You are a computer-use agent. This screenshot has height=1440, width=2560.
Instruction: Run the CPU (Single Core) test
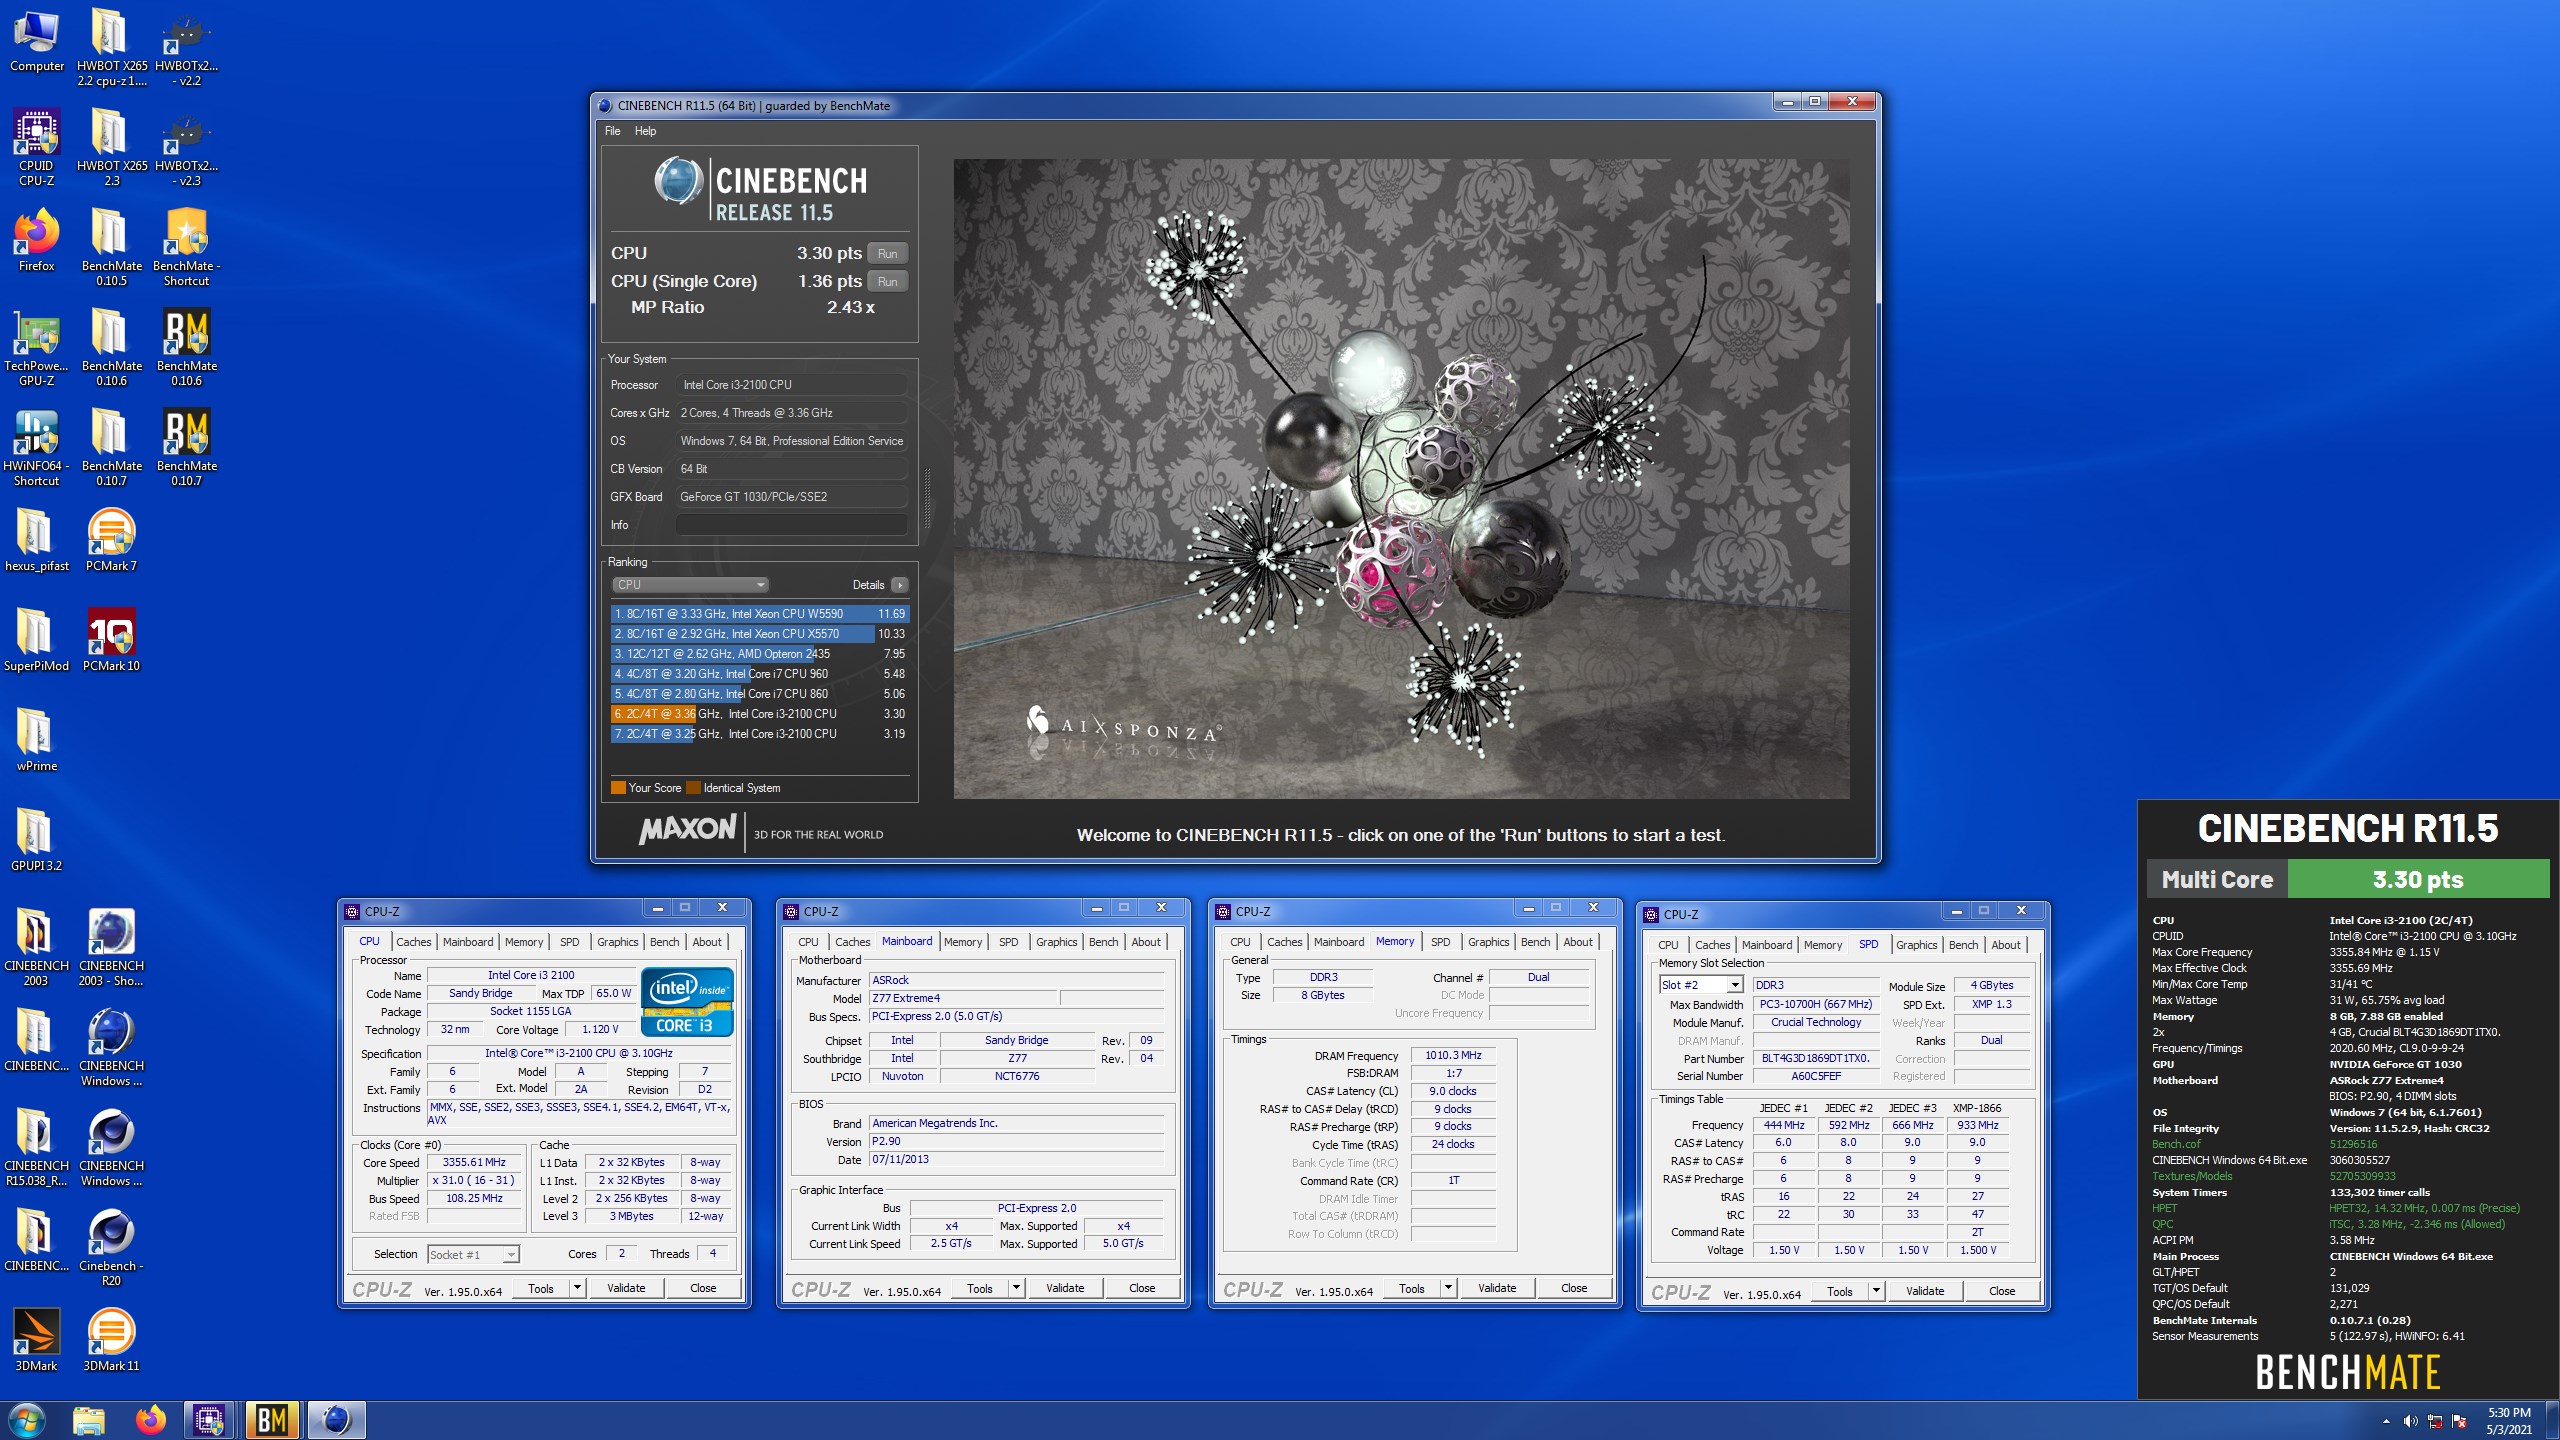(x=887, y=282)
